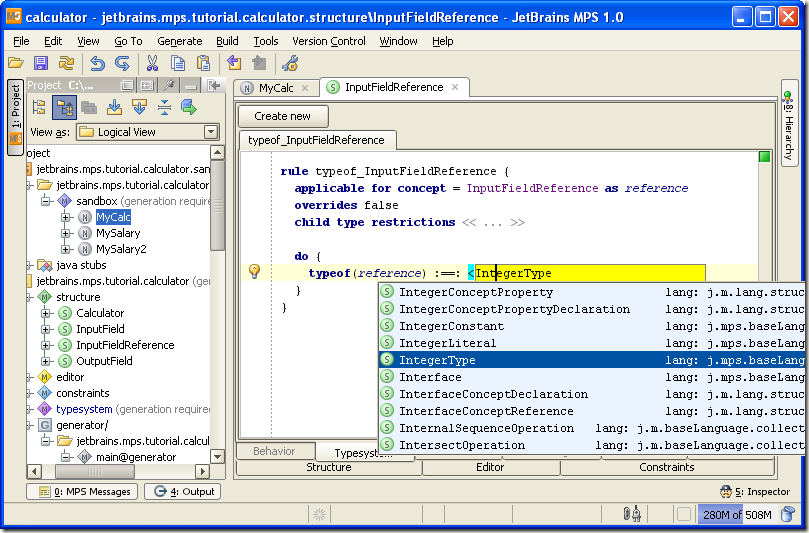Click the disabled Forward navigation icon
809x533 pixels.
pos(259,63)
